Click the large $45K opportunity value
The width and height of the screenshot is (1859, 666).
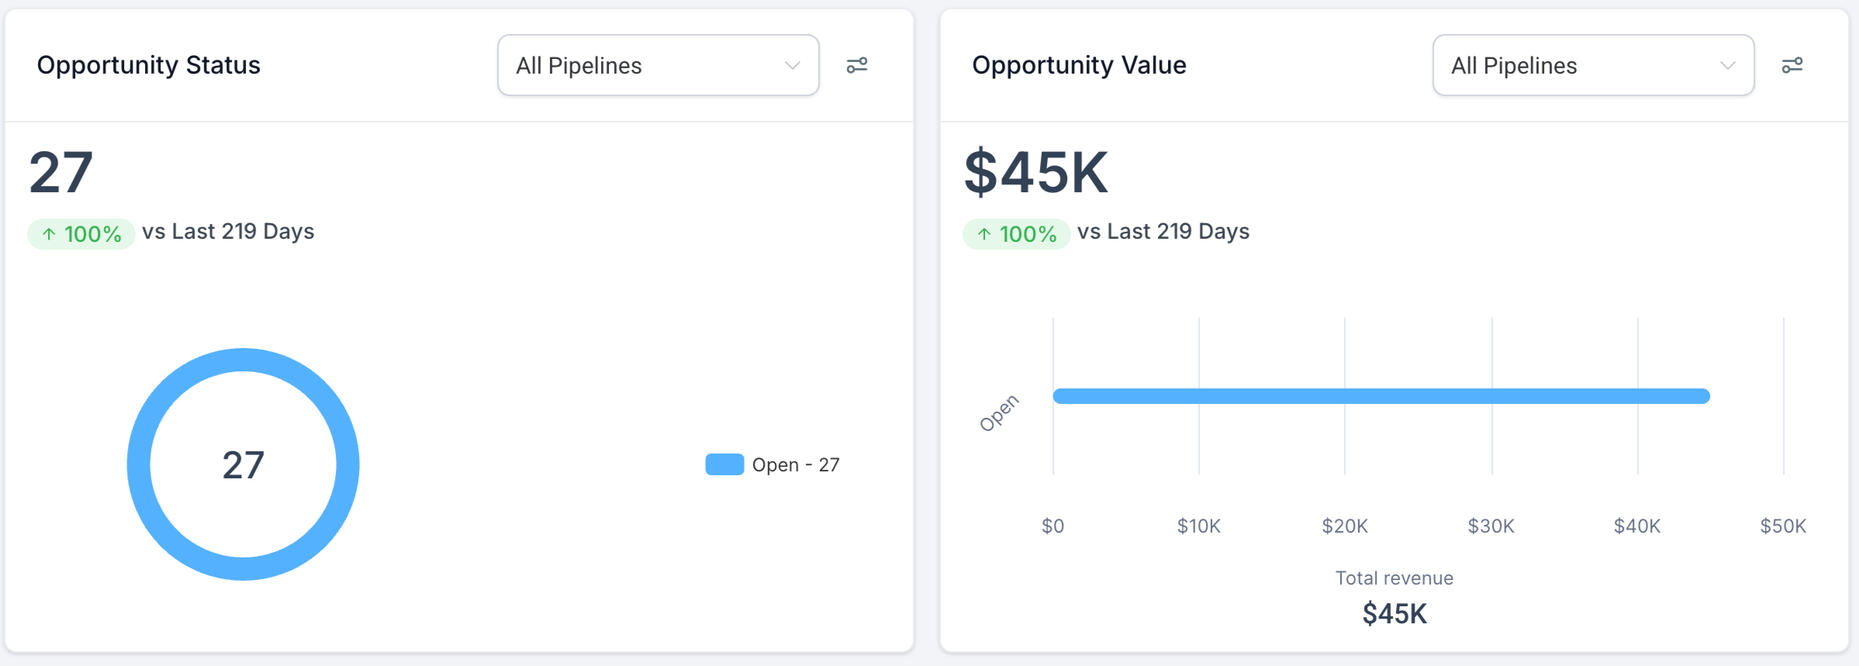point(1035,172)
